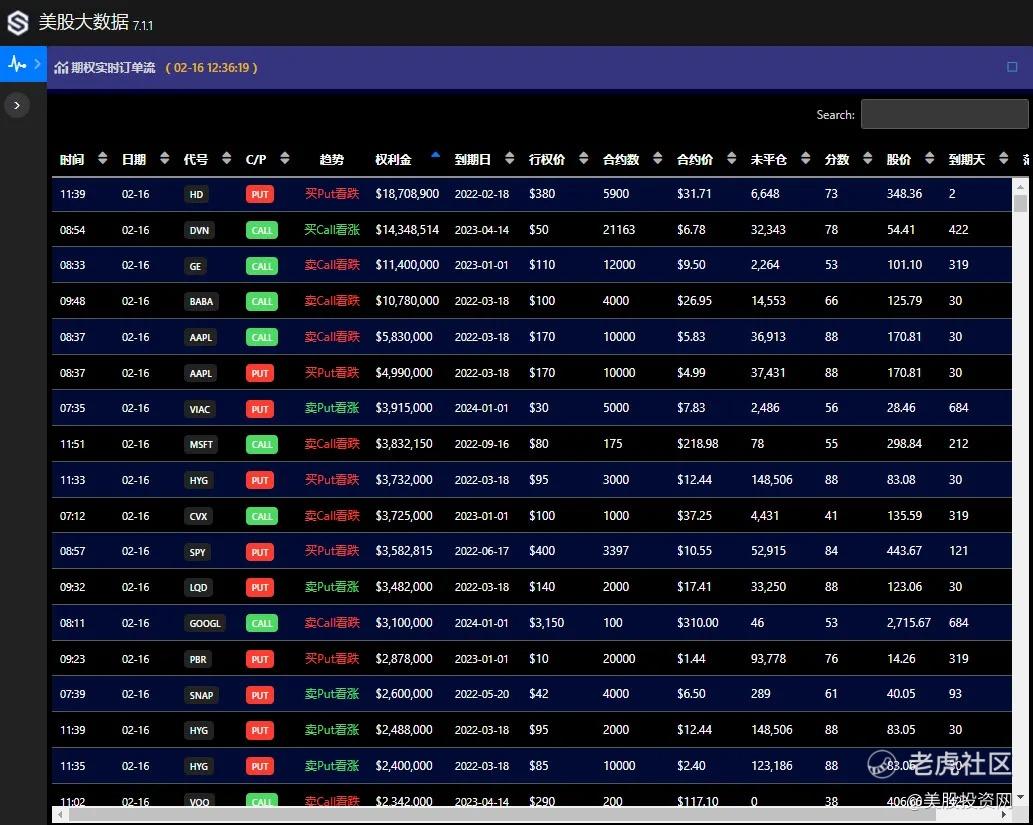Click the PUT tag in the LQD row
The height and width of the screenshot is (825, 1033).
260,588
